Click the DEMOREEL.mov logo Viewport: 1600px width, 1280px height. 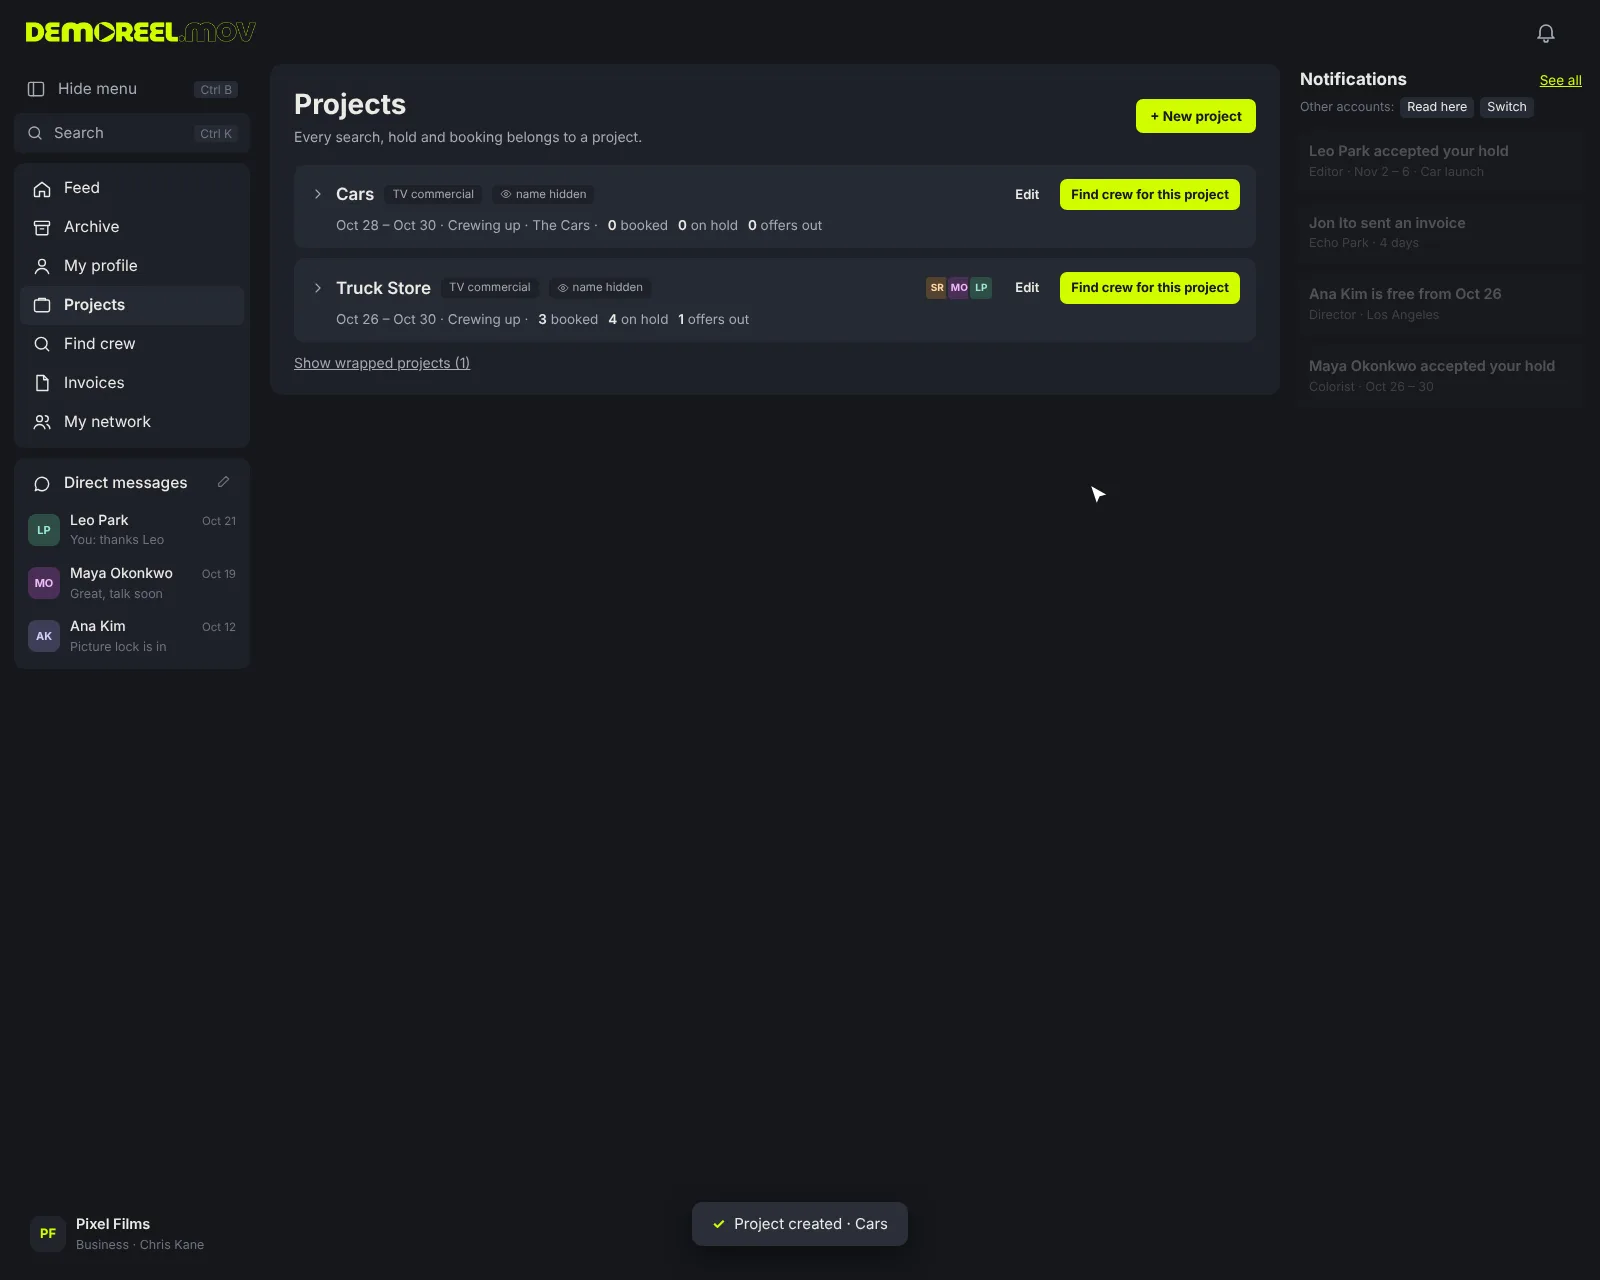tap(141, 33)
